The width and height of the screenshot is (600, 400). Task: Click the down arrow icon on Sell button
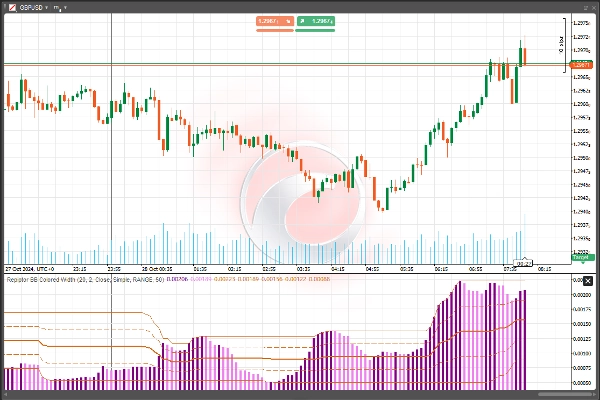coord(288,20)
